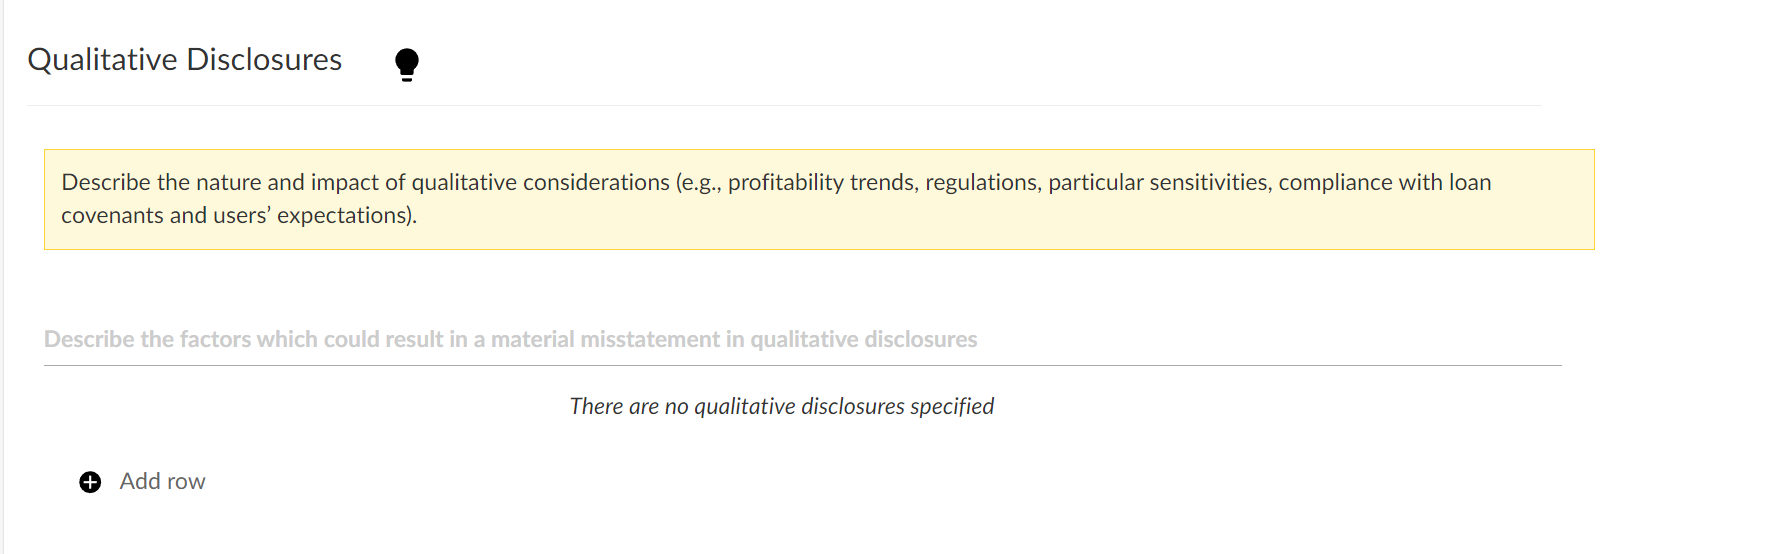Click the 'no qualitative disclosures specified' message
Screen dimensions: 1791x554
pyautogui.click(x=781, y=406)
